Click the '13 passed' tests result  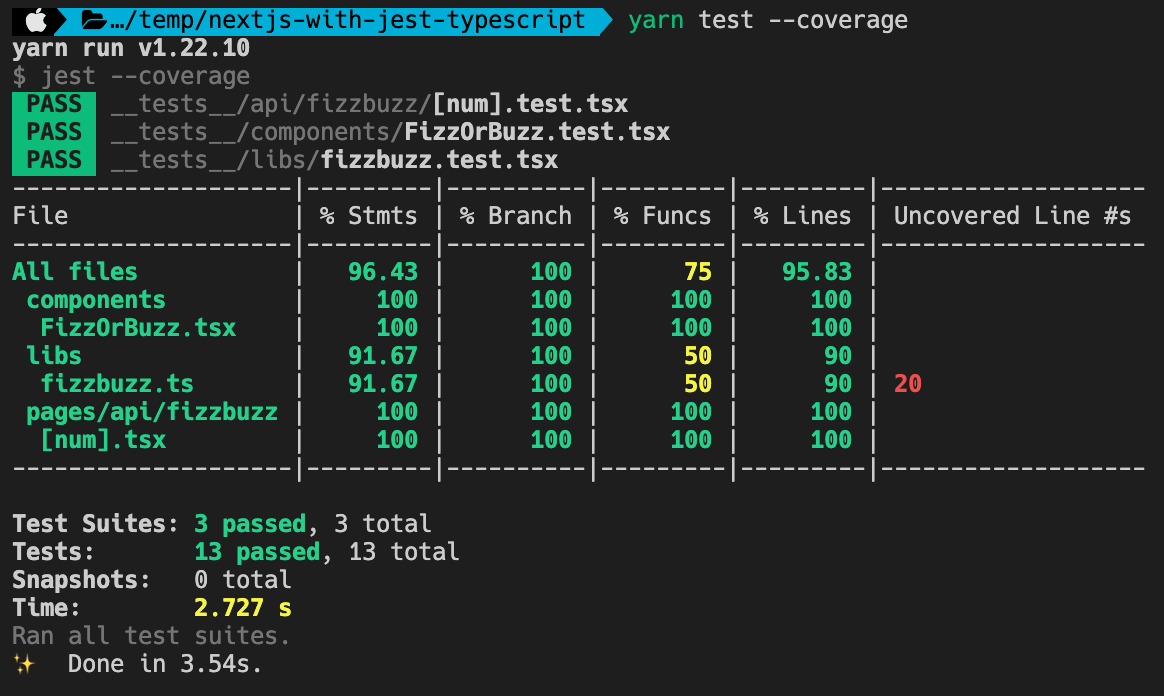(x=257, y=552)
